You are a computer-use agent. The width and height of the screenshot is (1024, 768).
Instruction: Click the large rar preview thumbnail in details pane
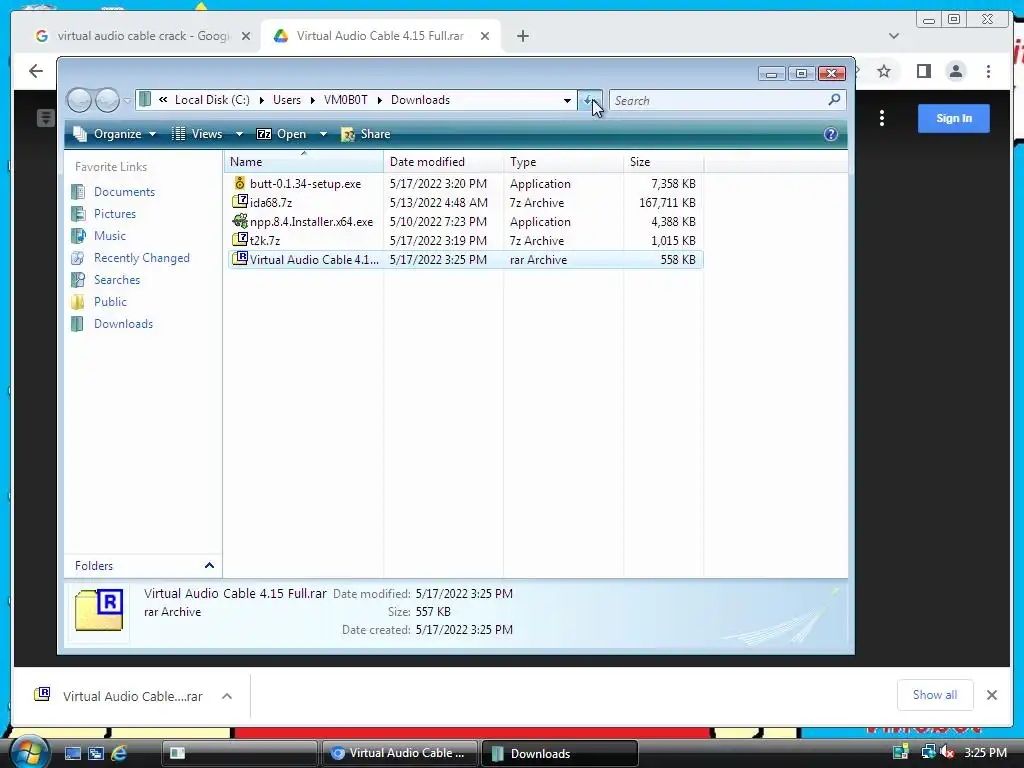click(99, 610)
